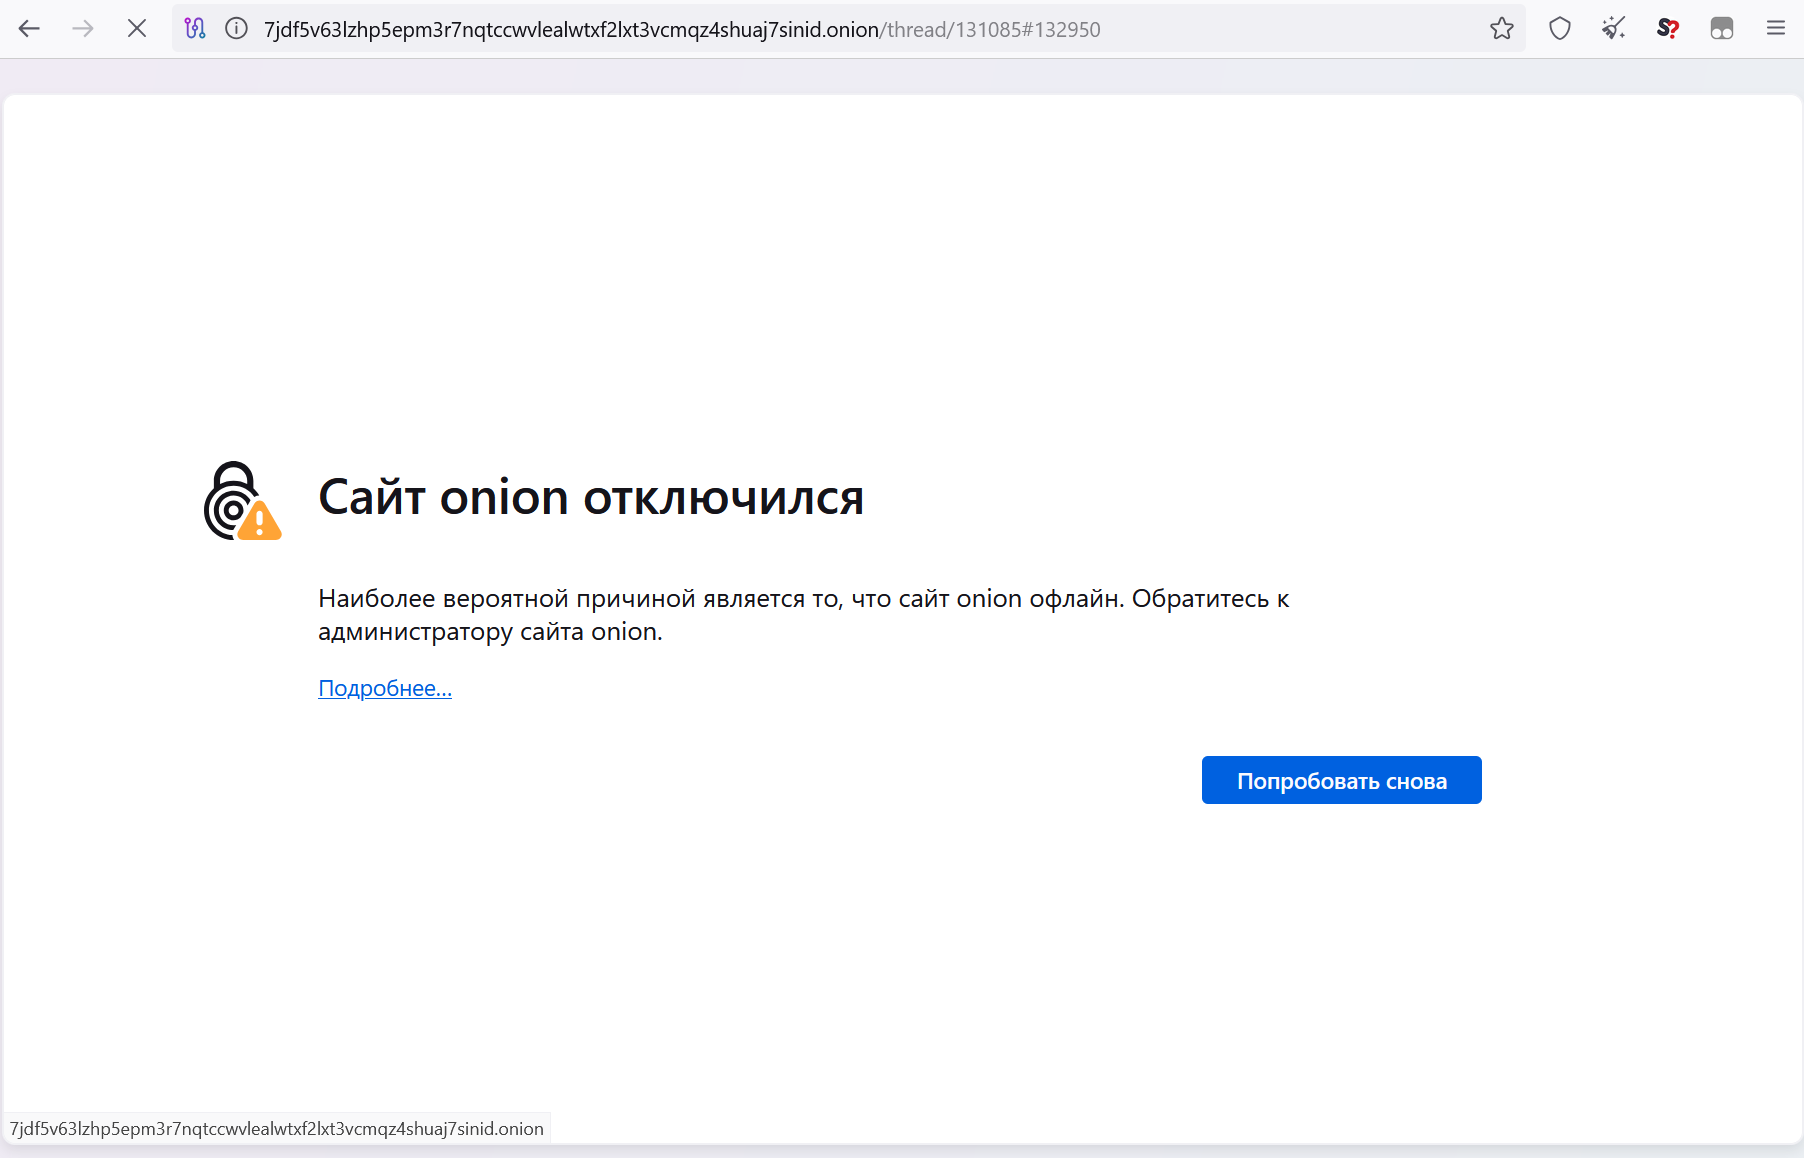The width and height of the screenshot is (1804, 1158).
Task: Click the text Наиболее вероятной причиной
Action: coord(507,598)
